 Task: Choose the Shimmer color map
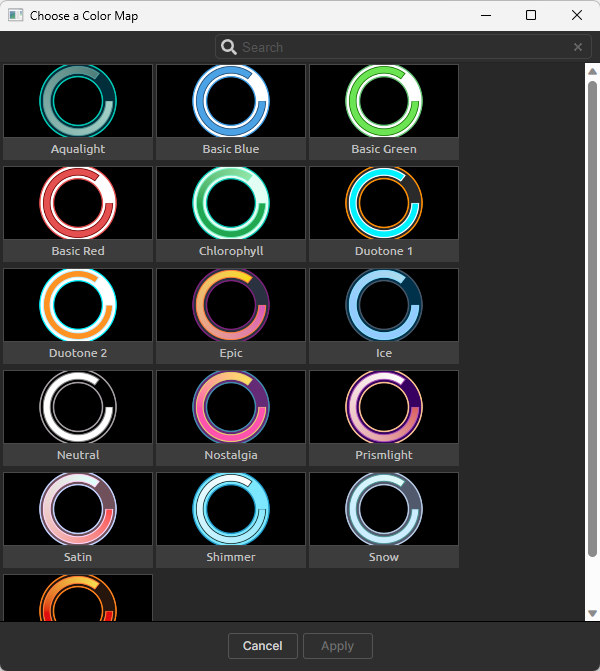point(231,520)
